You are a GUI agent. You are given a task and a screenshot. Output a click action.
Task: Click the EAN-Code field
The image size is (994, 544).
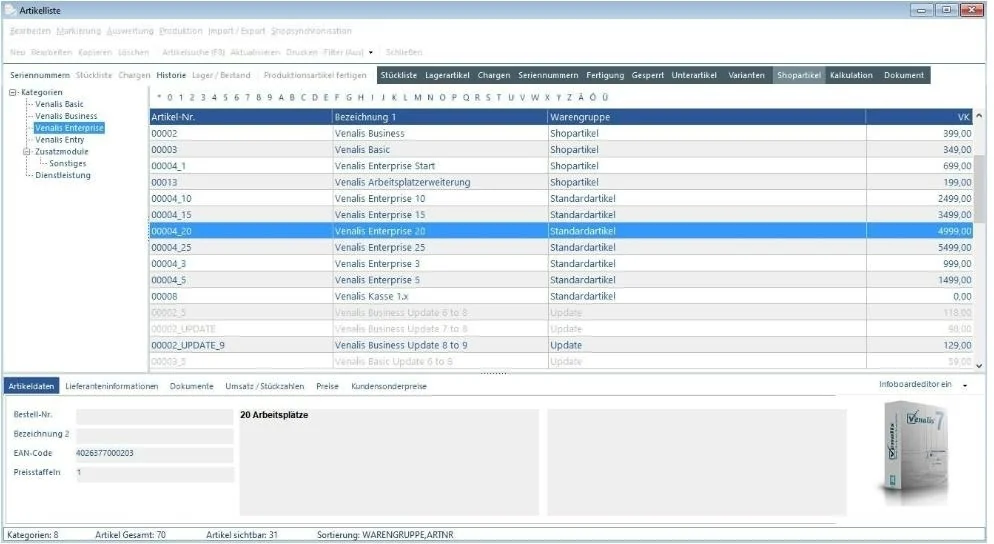point(155,454)
